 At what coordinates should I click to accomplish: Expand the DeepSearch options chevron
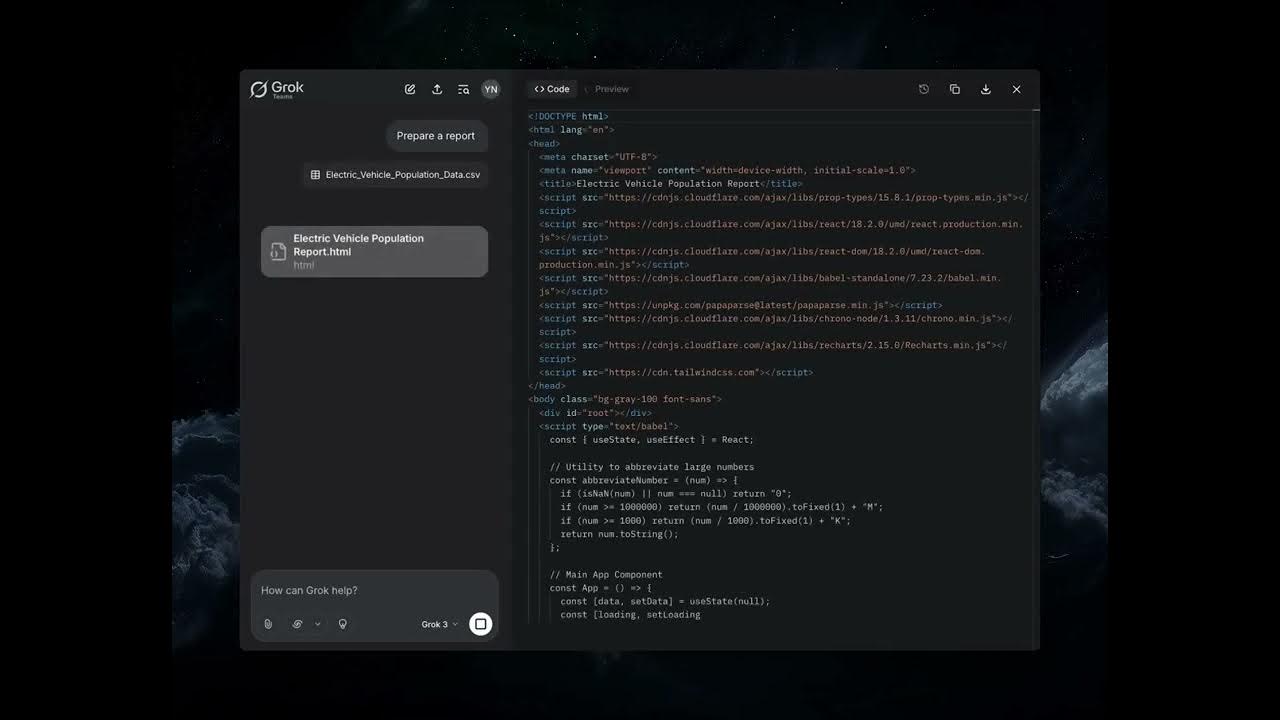(x=318, y=624)
